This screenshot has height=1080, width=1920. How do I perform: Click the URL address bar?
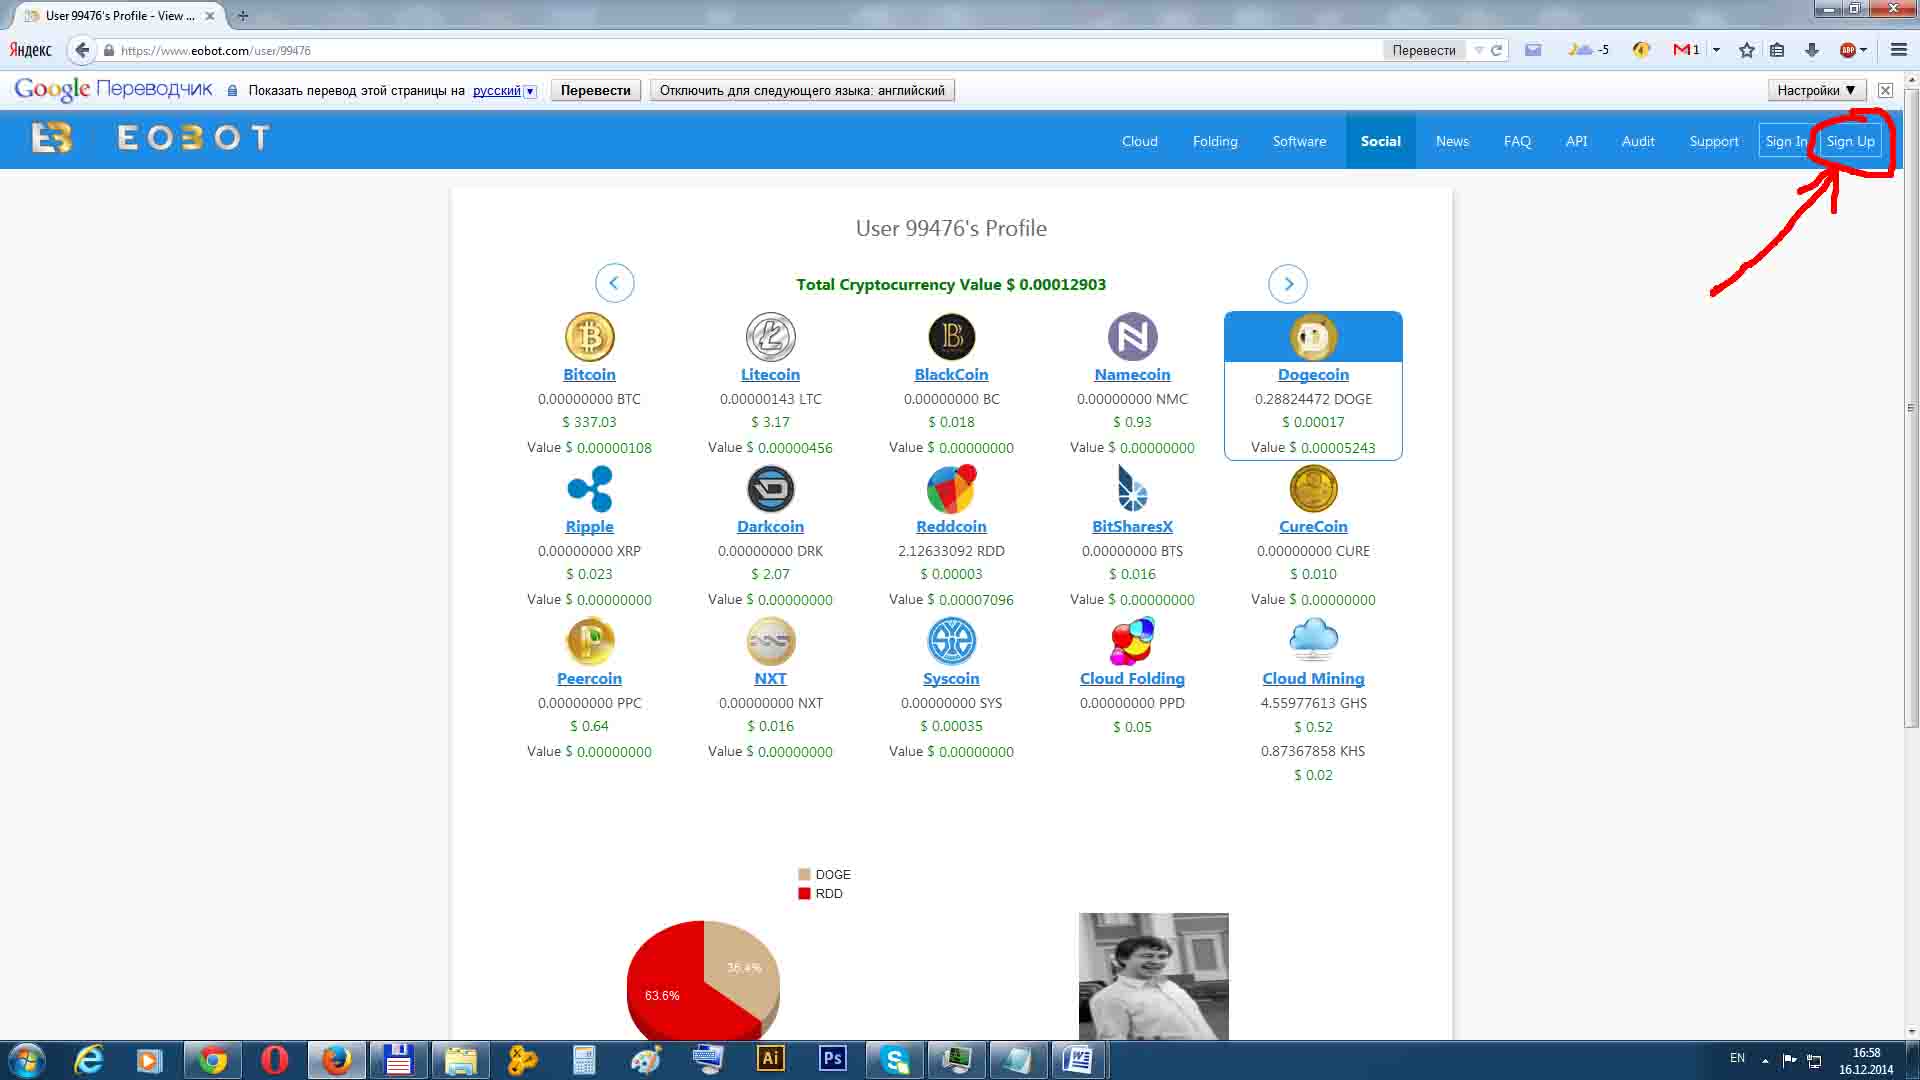pos(740,50)
